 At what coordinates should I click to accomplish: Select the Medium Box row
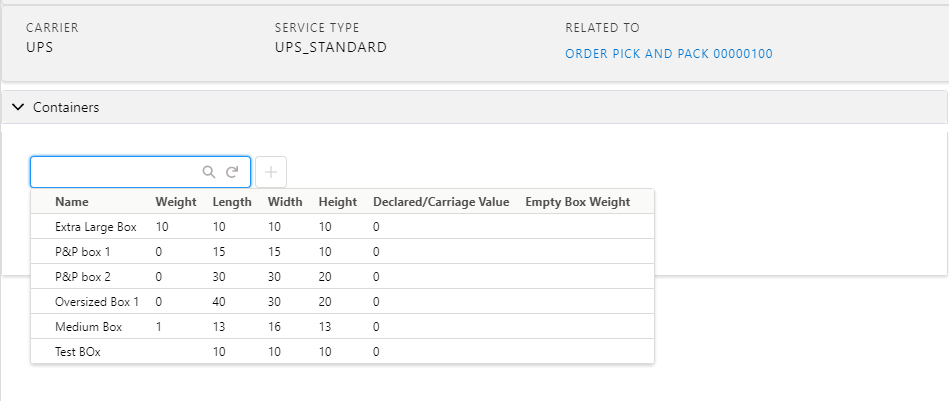343,327
